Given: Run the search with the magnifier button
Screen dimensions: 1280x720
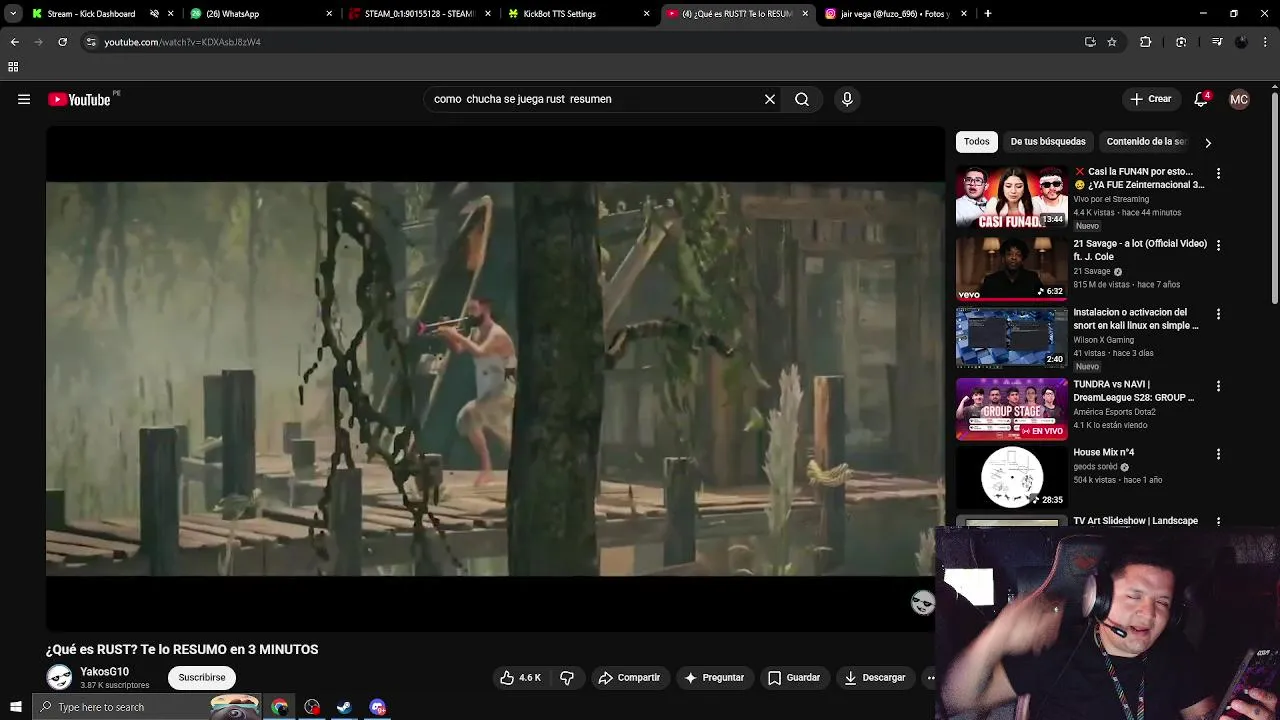Looking at the screenshot, I should pos(802,99).
